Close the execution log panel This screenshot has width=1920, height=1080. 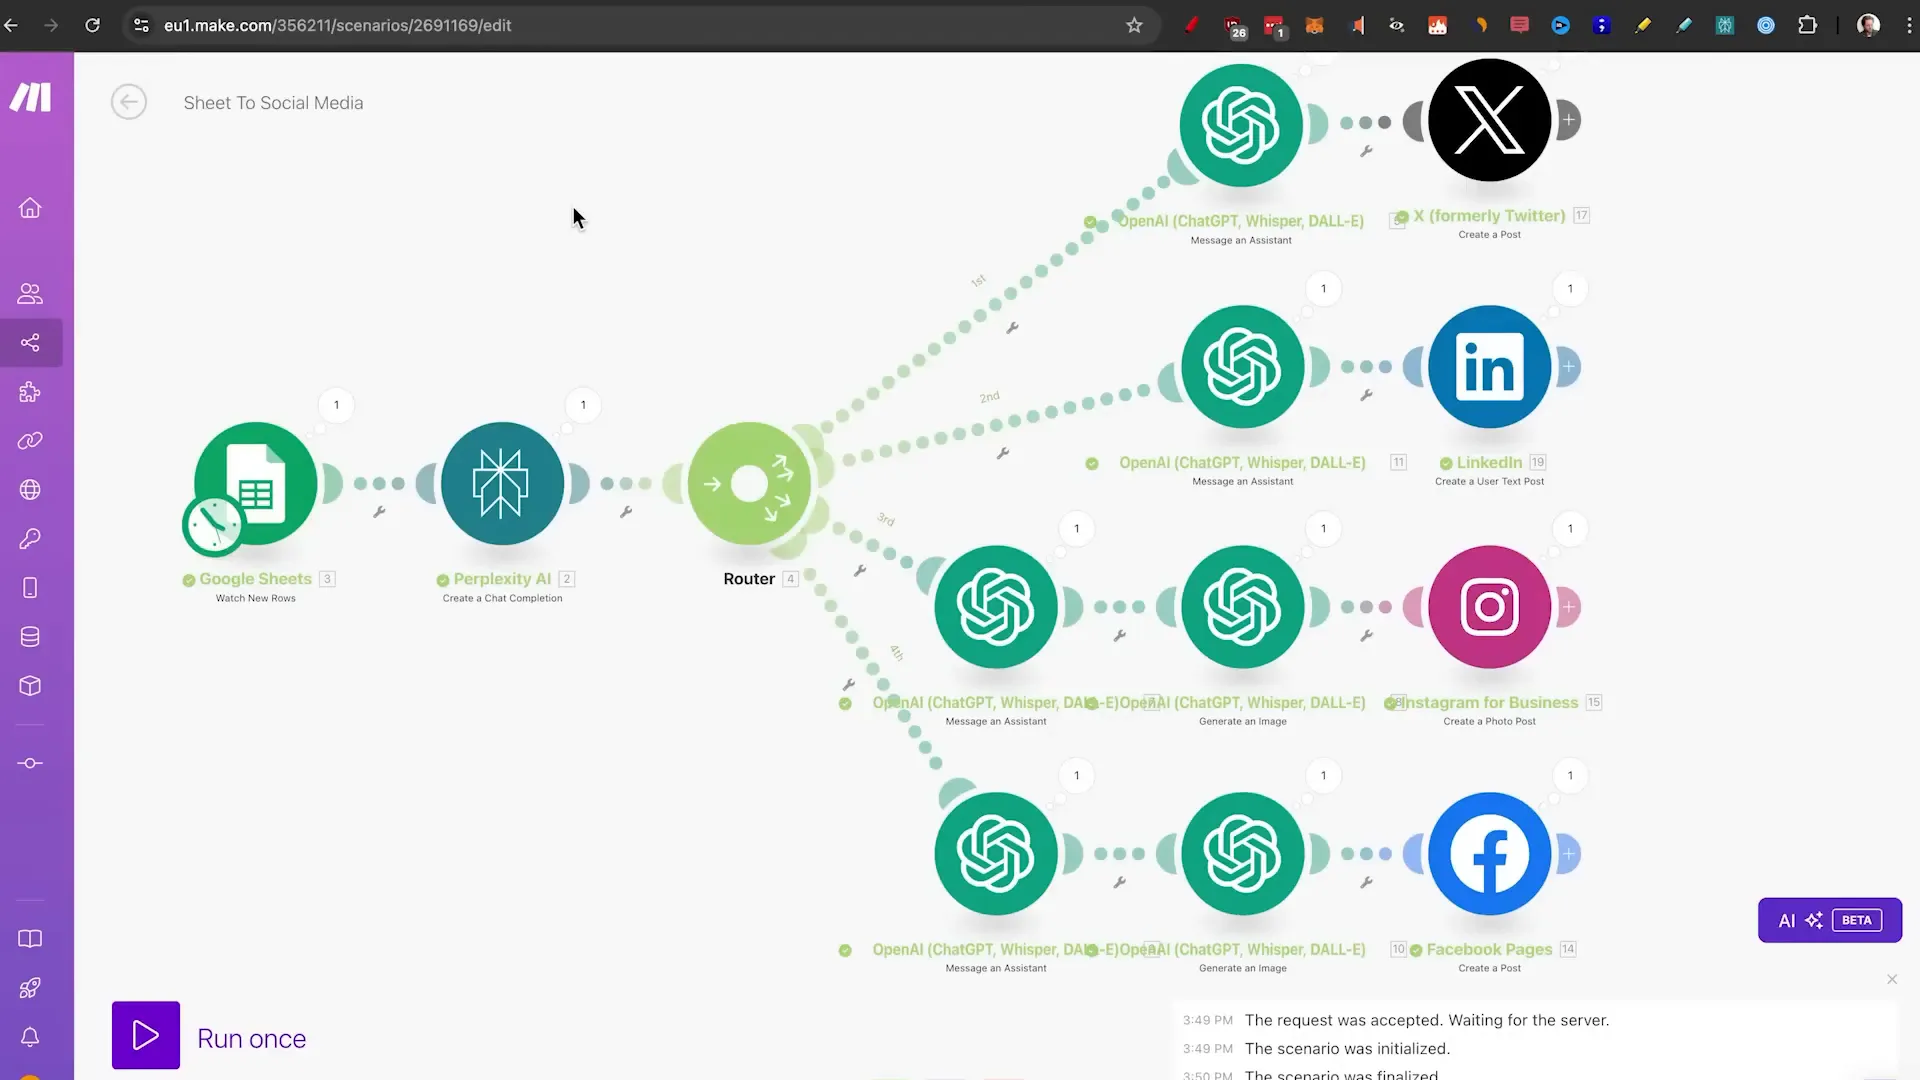(x=1892, y=979)
